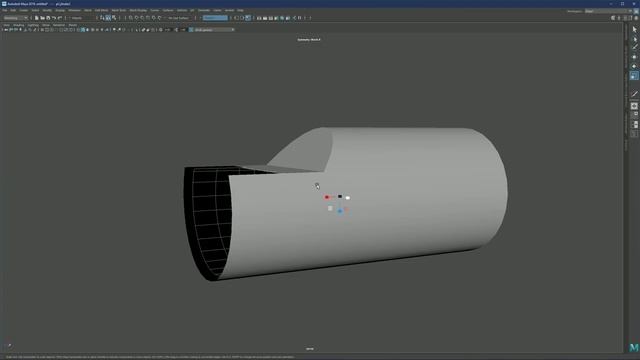640x360 pixels.
Task: Create a new scene from status line
Action: 37,18
